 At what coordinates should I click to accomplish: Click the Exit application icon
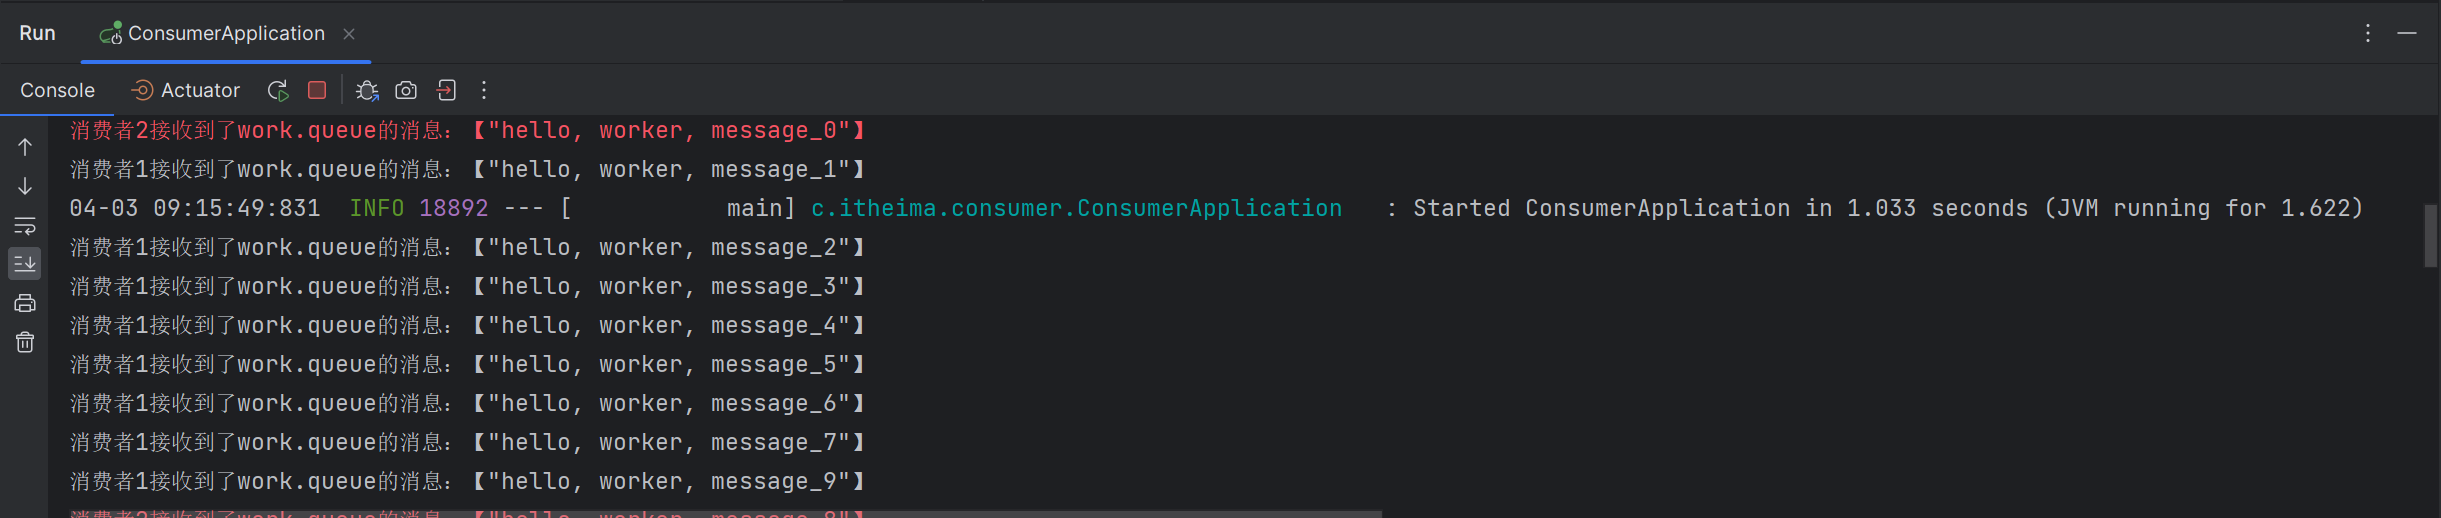click(446, 91)
